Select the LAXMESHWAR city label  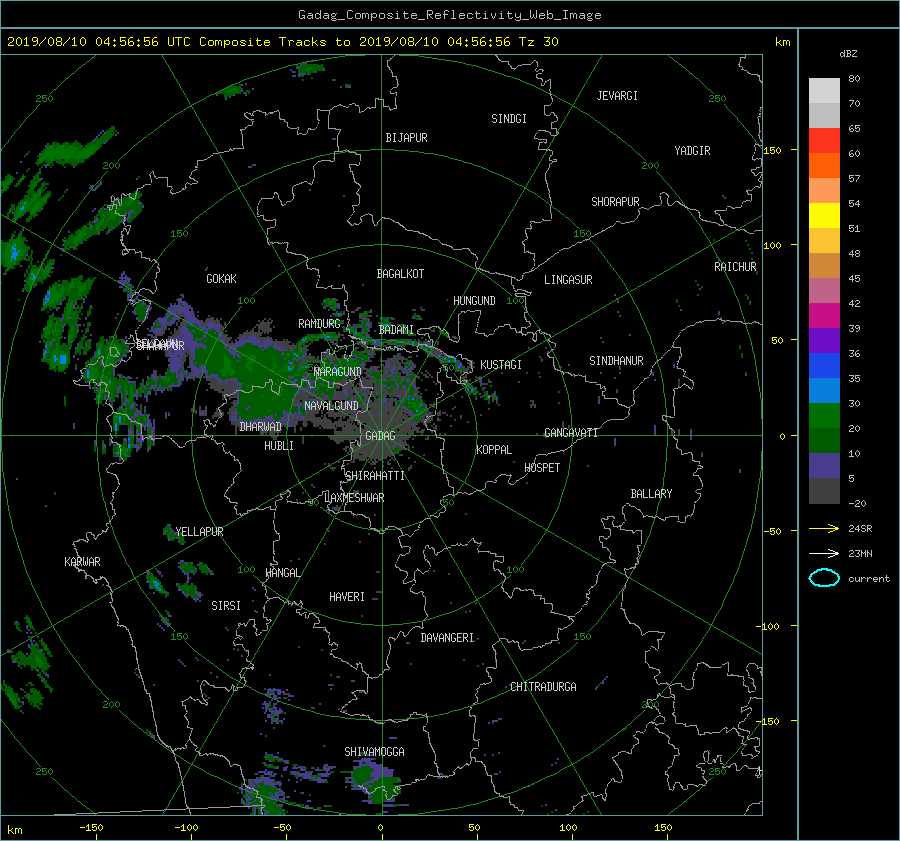(354, 498)
